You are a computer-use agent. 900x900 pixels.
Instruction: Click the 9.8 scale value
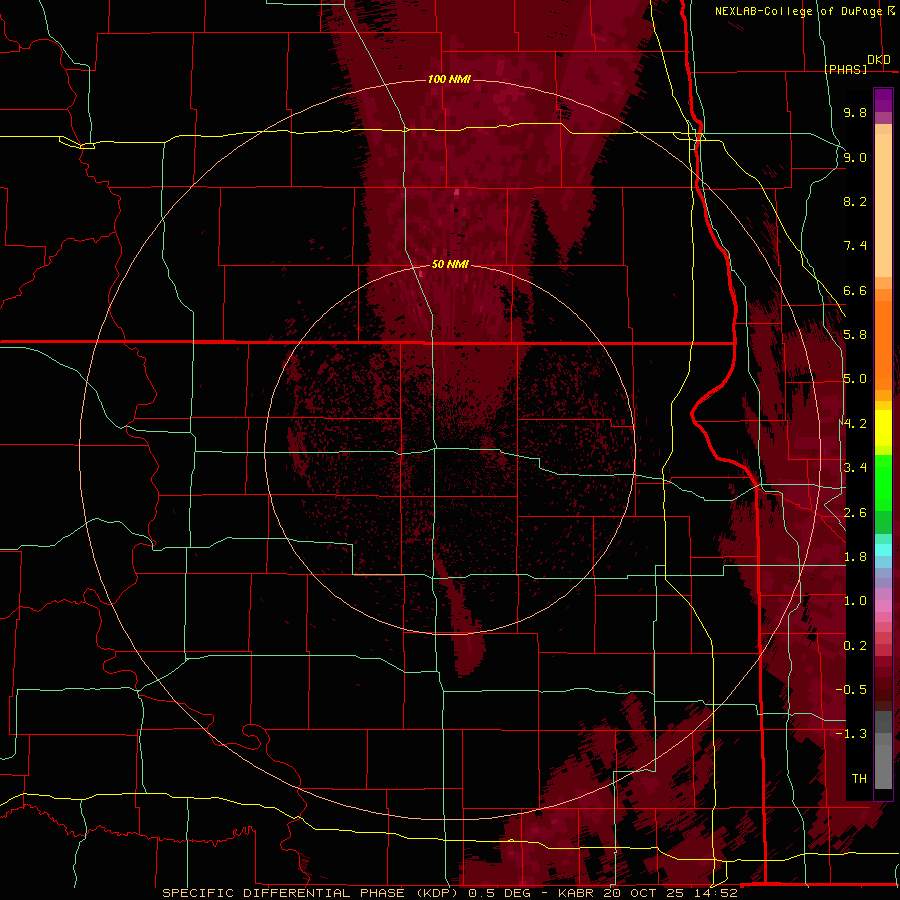pyautogui.click(x=855, y=112)
